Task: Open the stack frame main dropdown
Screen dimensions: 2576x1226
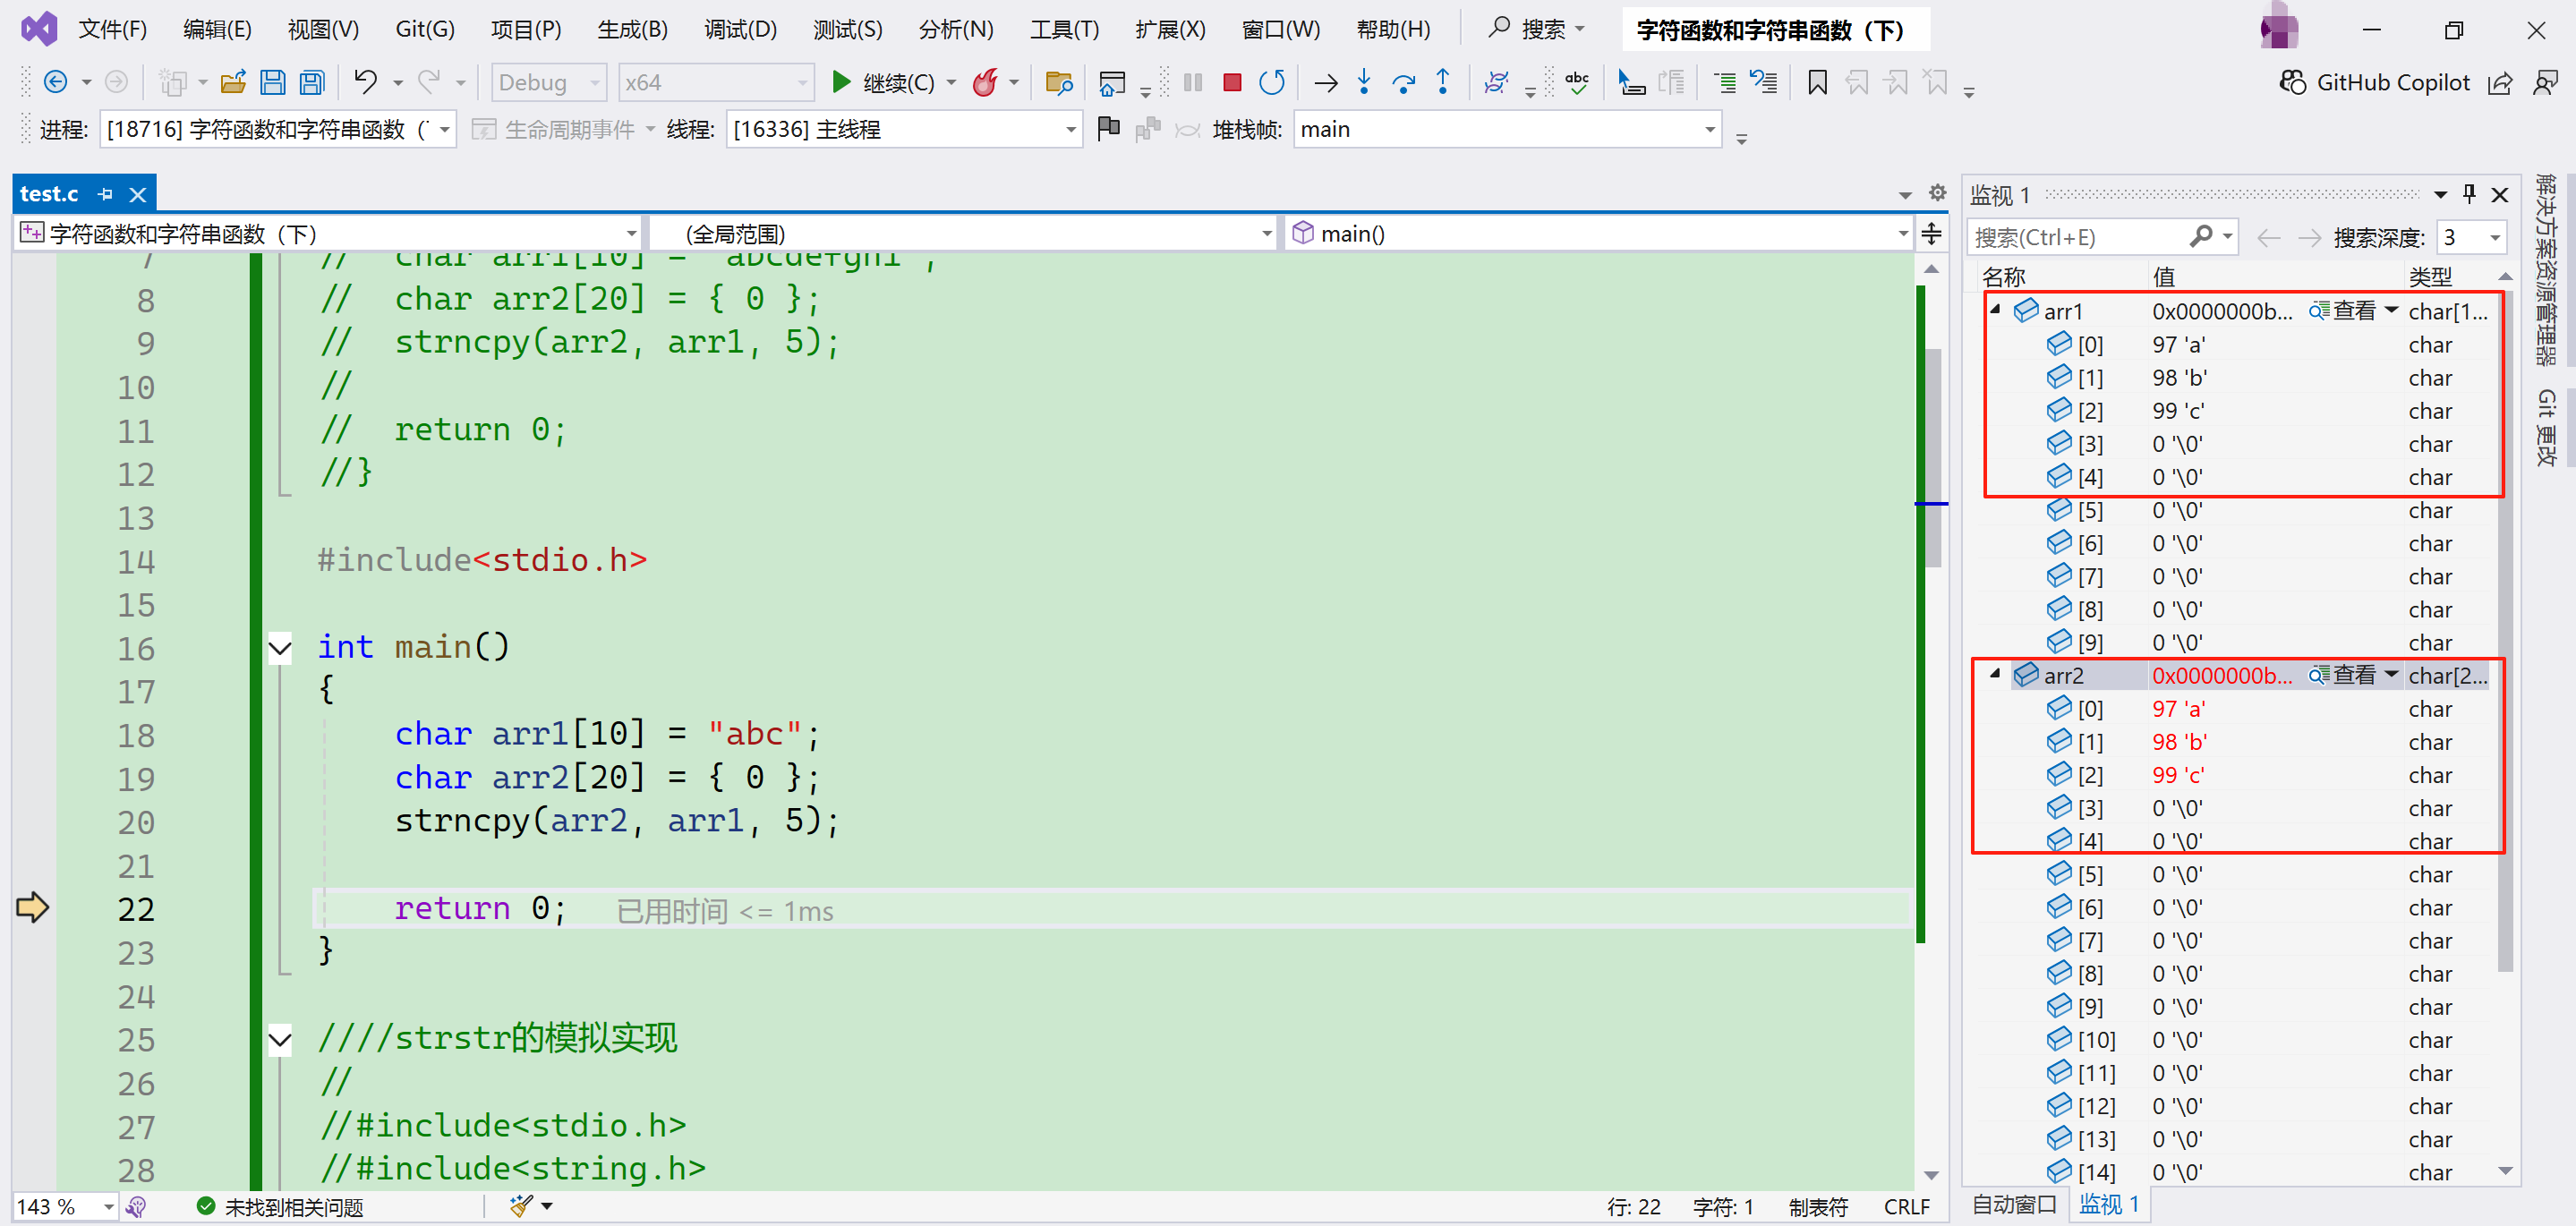Action: [1709, 130]
